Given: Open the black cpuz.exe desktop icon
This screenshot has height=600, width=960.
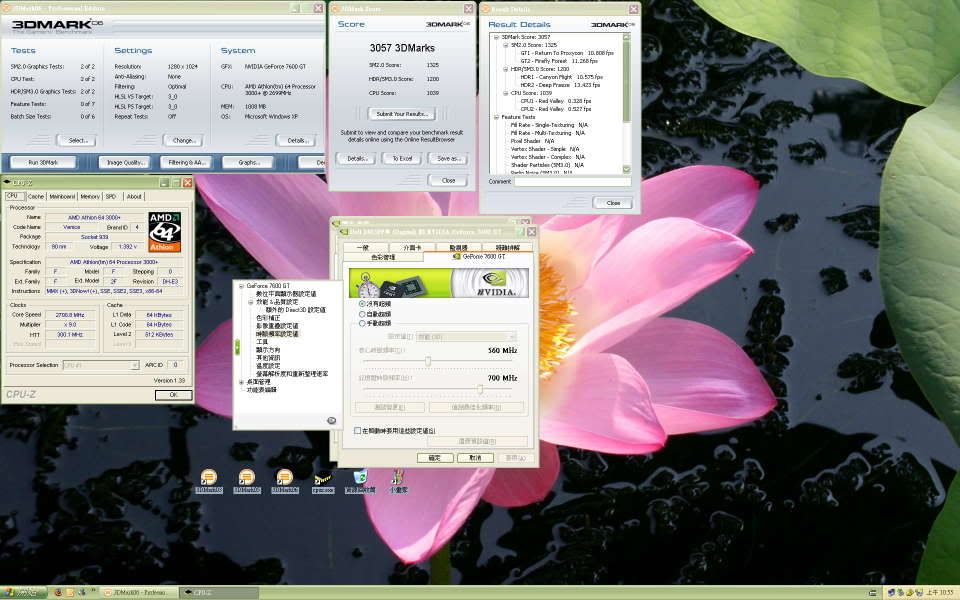Looking at the screenshot, I should [322, 479].
